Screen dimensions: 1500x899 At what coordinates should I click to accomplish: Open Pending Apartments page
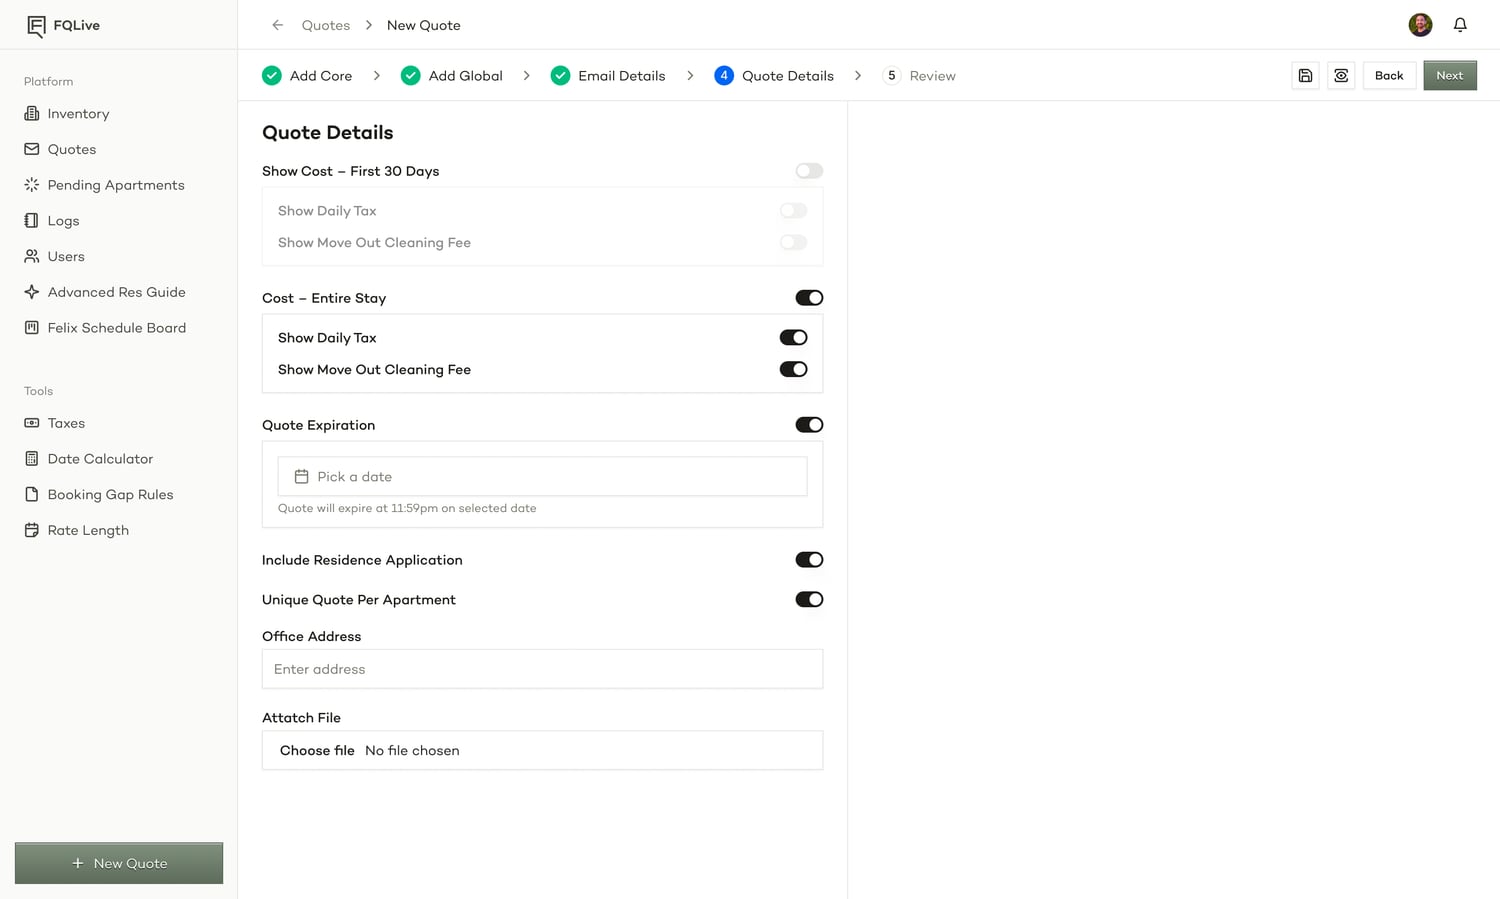point(104,185)
